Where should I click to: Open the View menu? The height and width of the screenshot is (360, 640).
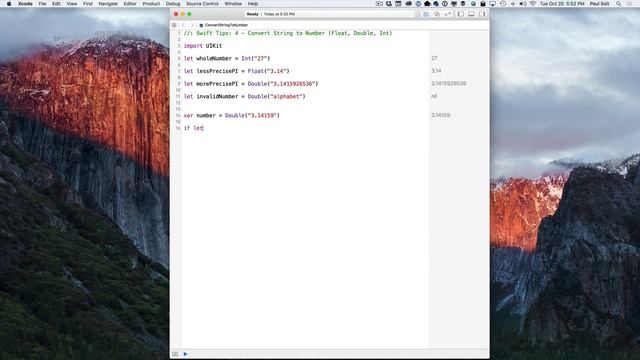pyautogui.click(x=72, y=4)
